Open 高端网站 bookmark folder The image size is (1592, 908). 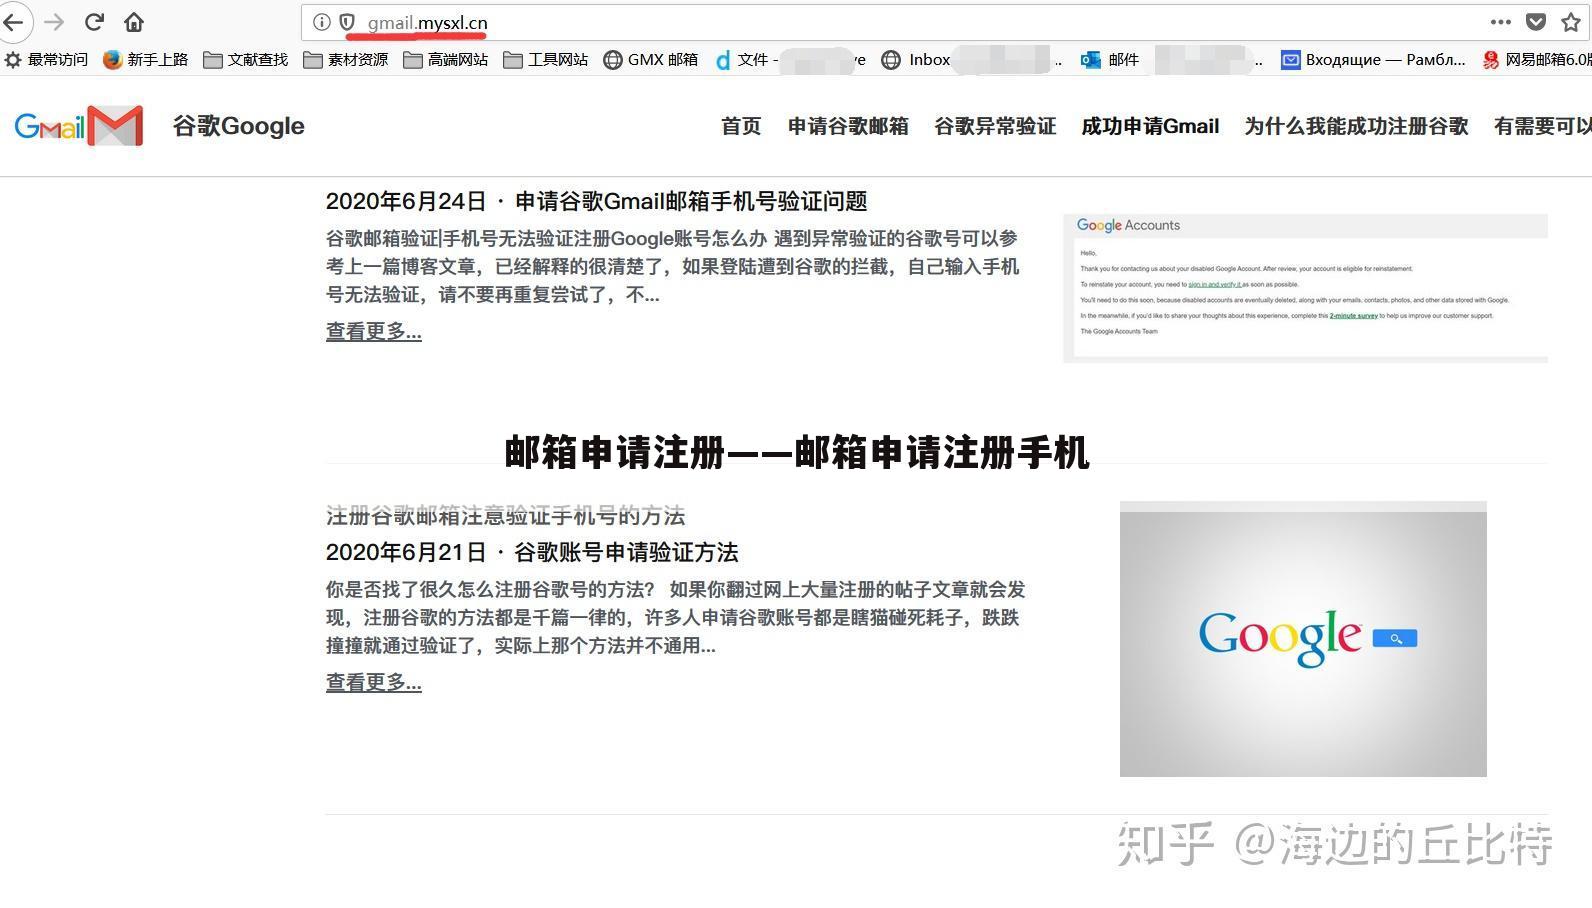click(x=446, y=60)
